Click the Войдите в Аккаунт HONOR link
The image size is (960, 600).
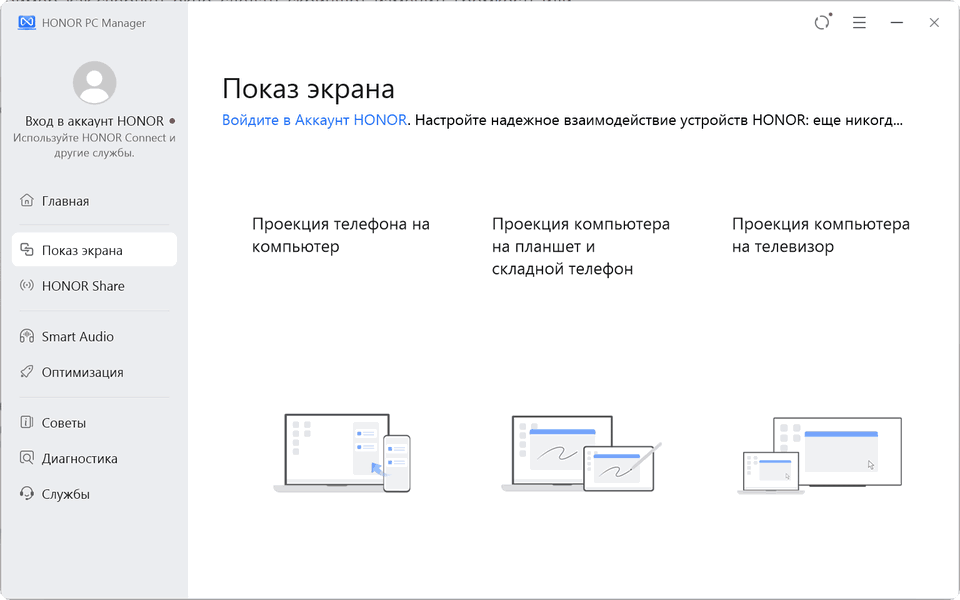click(x=314, y=120)
